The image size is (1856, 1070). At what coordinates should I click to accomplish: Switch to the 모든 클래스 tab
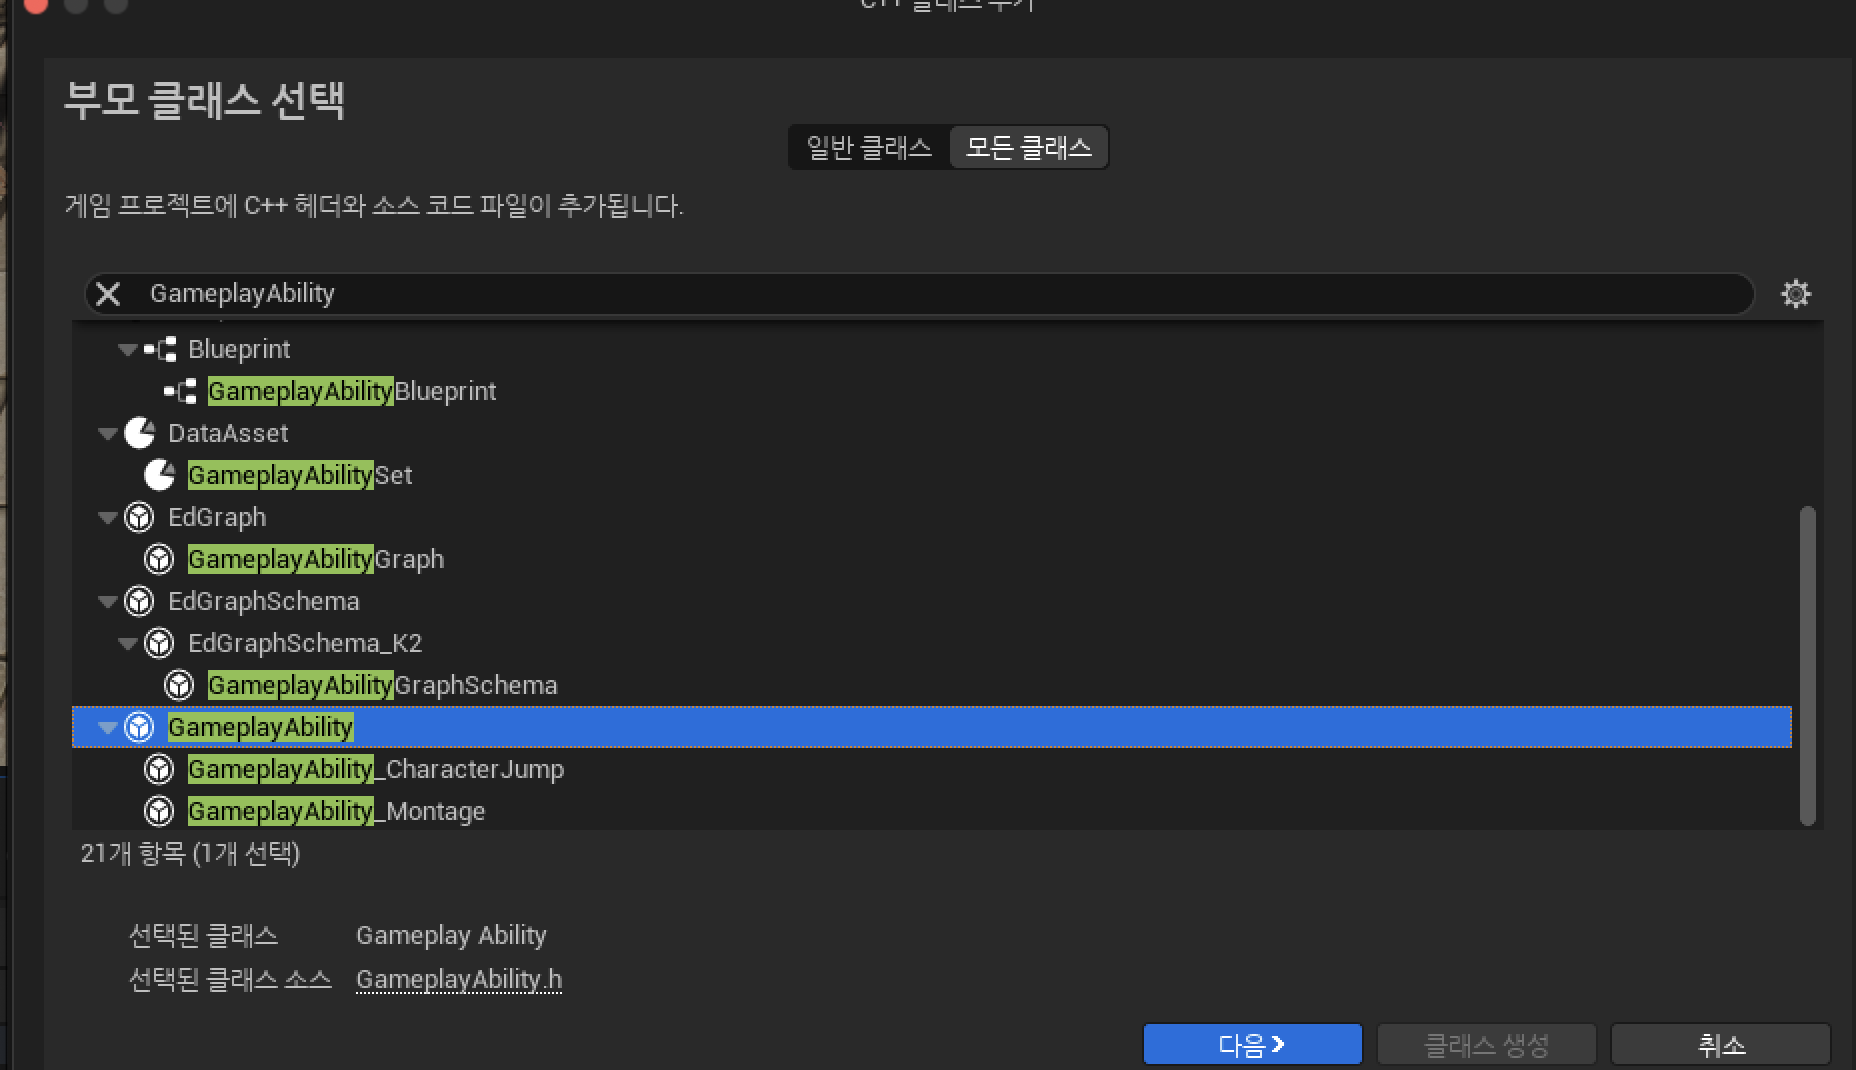(1029, 148)
